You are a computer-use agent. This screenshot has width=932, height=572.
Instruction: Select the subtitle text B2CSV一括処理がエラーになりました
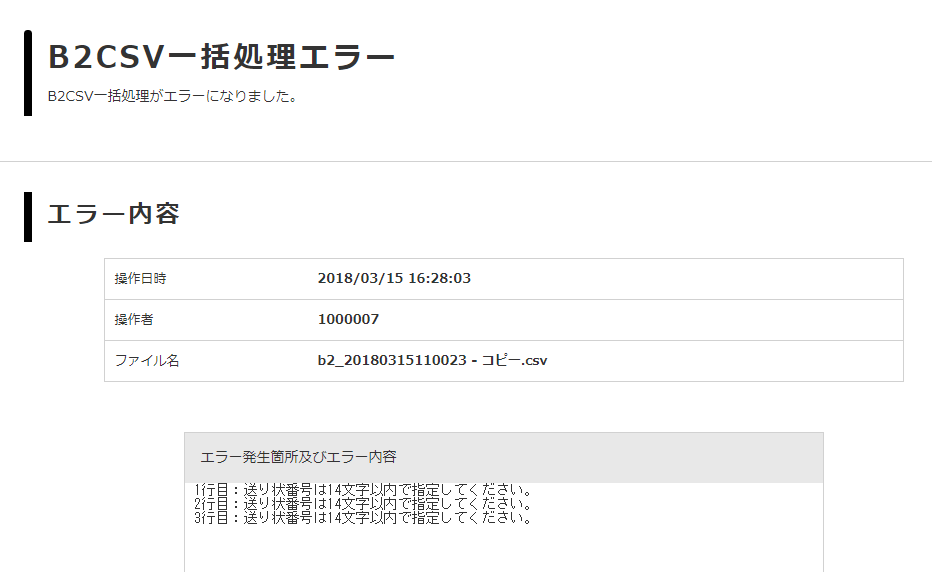(x=172, y=96)
